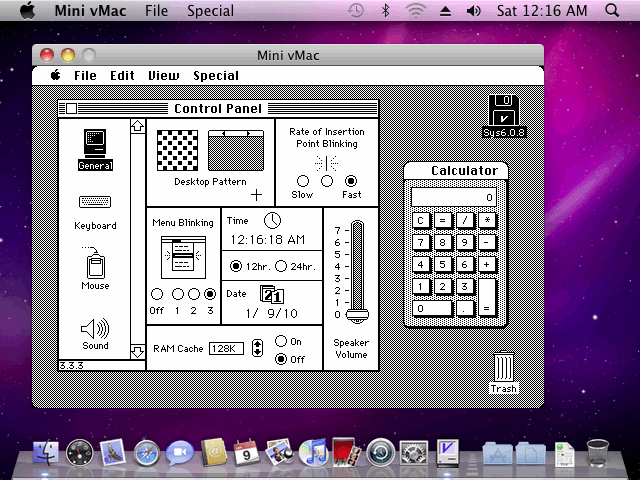Open the classic Mac View menu
Screen dimensions: 640x480
(164, 75)
